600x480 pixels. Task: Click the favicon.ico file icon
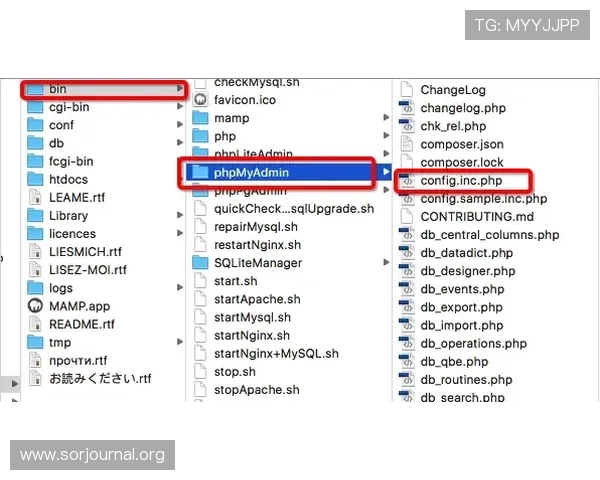tap(200, 100)
